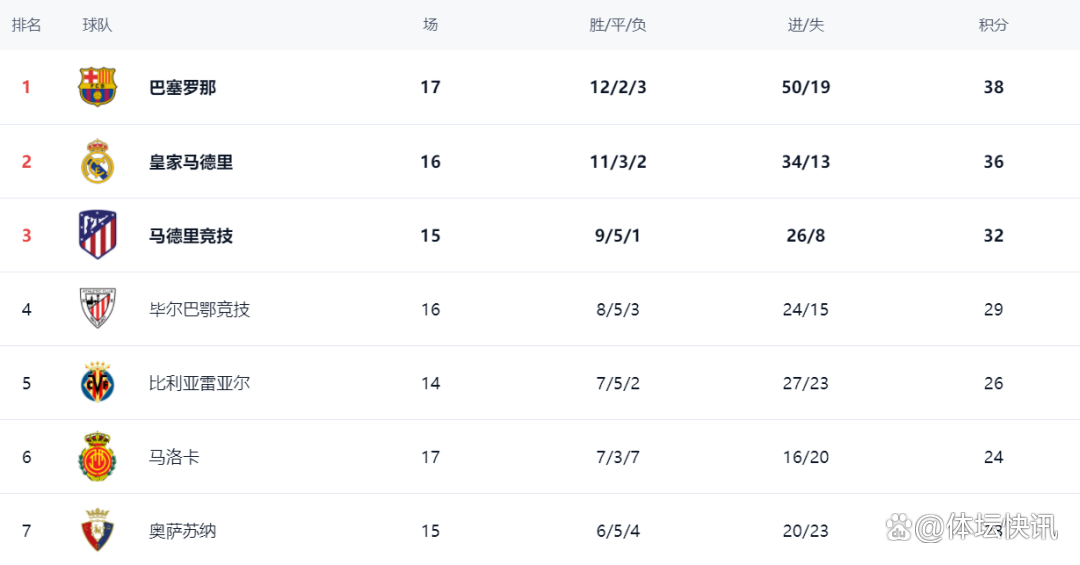Screen dimensions: 1080x565
Task: Click the Osasuna club crest
Action: 97,530
